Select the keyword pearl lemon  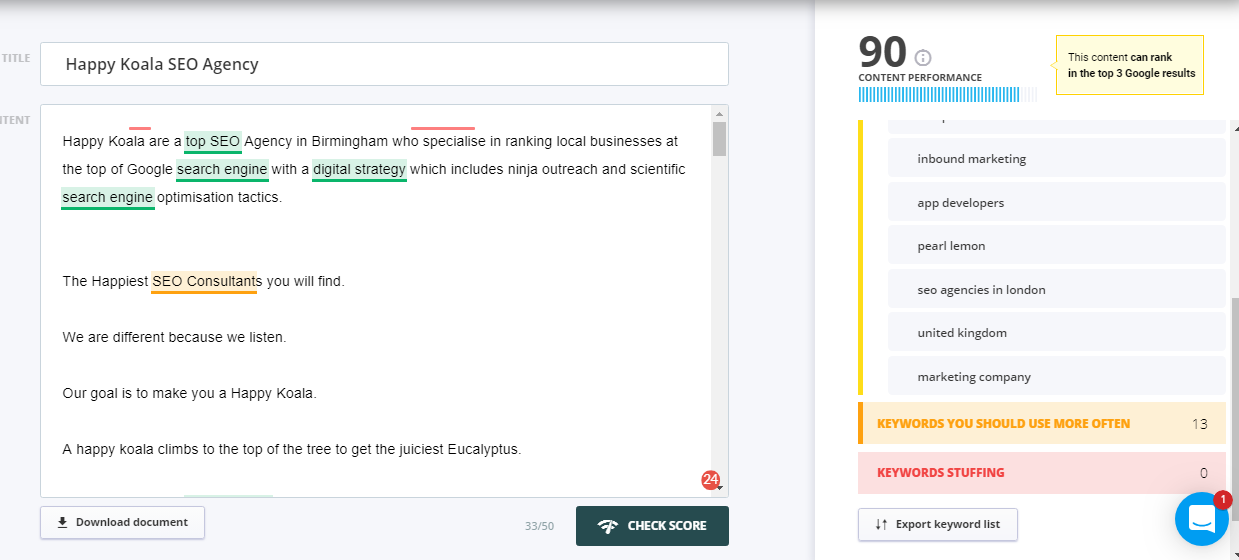coord(1057,246)
